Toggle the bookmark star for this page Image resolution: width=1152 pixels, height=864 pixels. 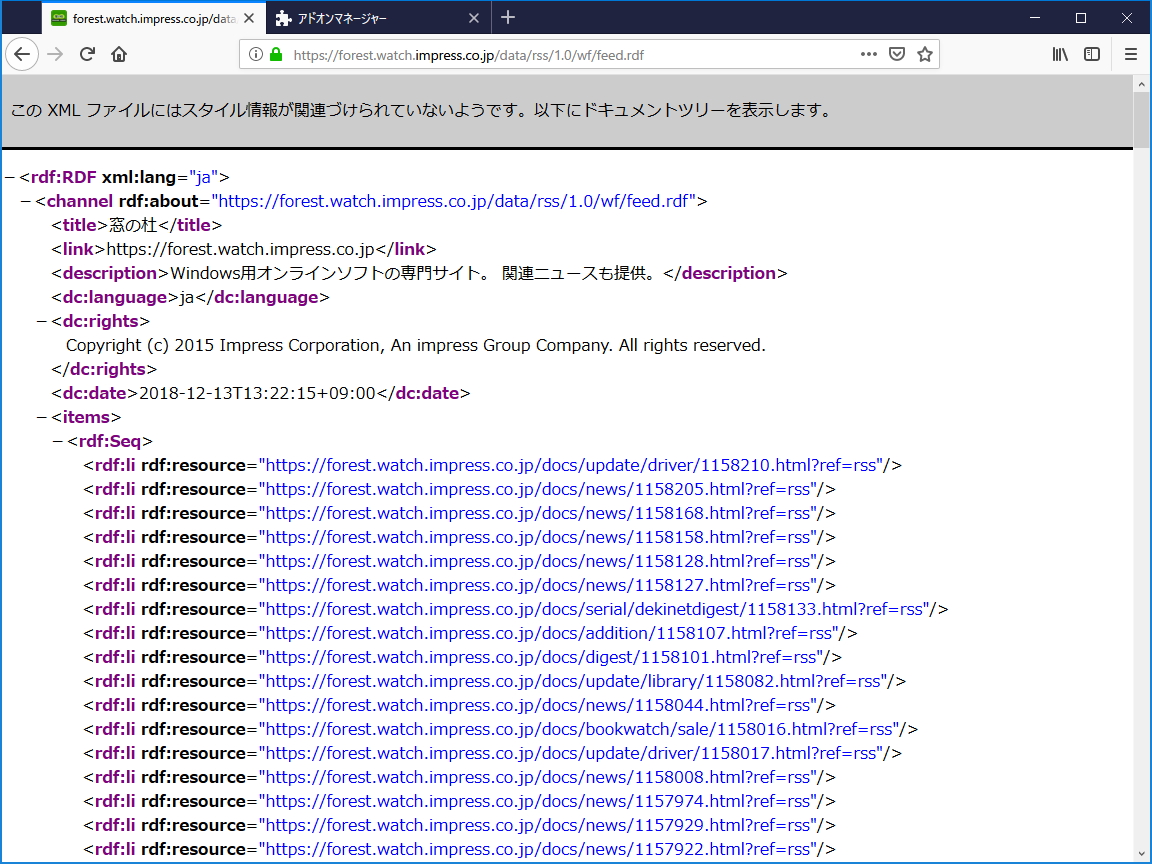tap(924, 56)
